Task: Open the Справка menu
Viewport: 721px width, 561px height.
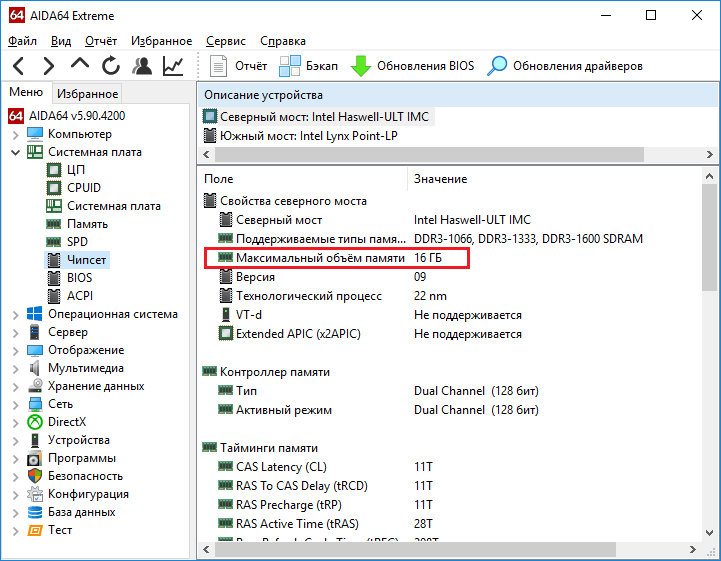Action: click(x=283, y=41)
